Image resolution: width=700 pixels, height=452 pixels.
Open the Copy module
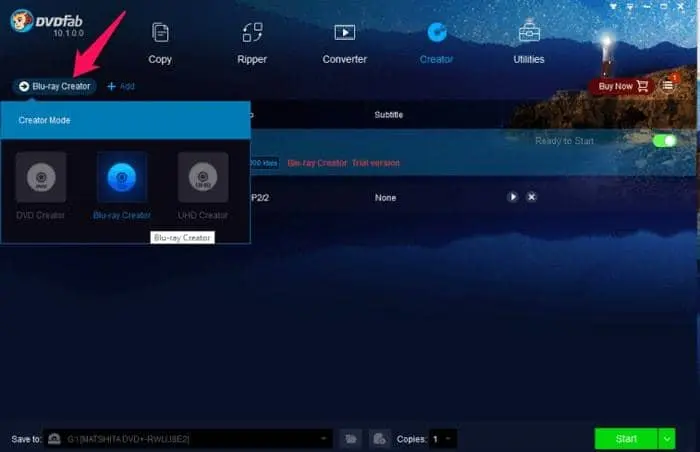(x=160, y=43)
